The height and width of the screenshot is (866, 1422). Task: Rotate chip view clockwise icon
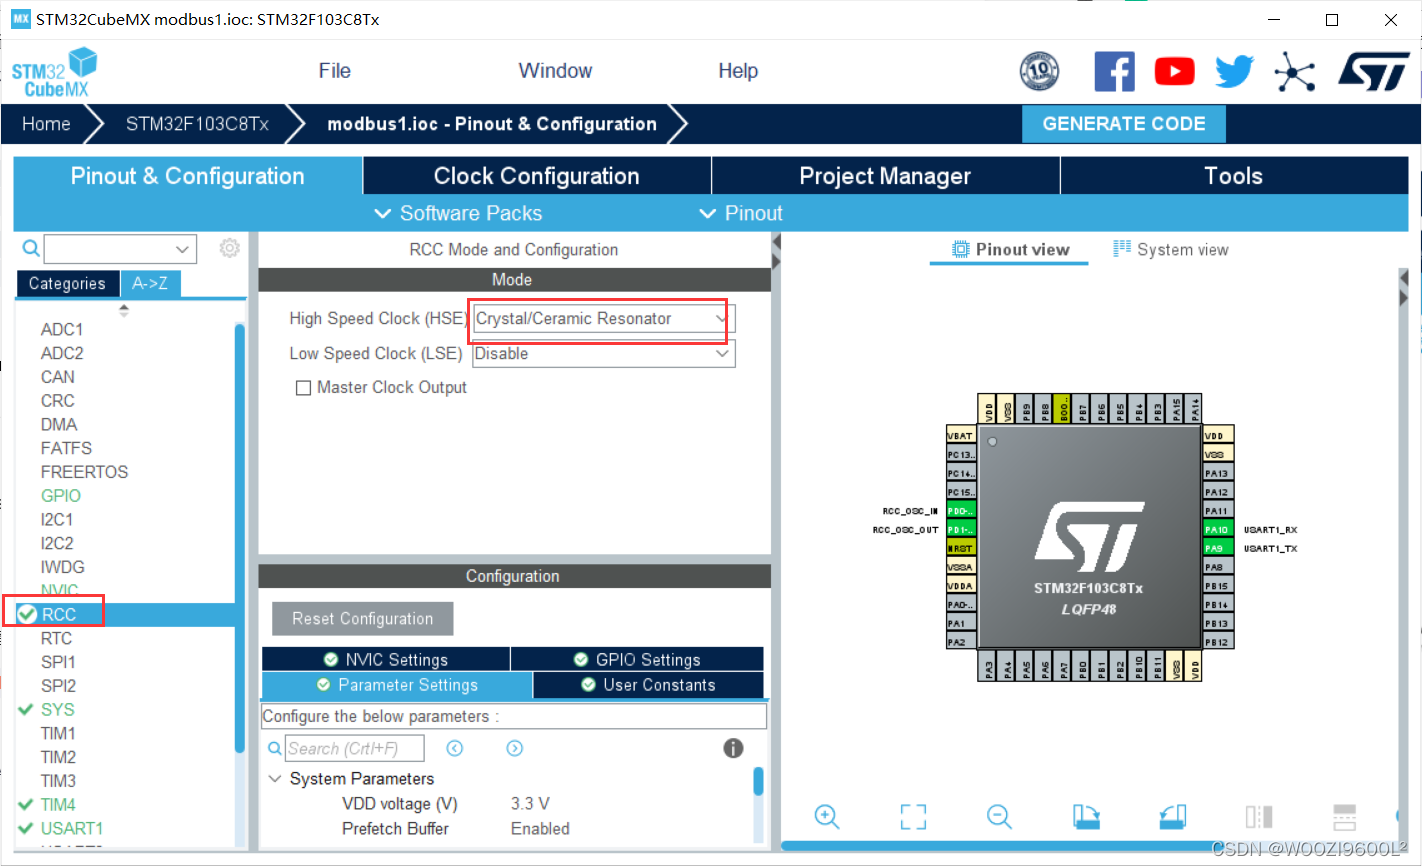point(1086,816)
